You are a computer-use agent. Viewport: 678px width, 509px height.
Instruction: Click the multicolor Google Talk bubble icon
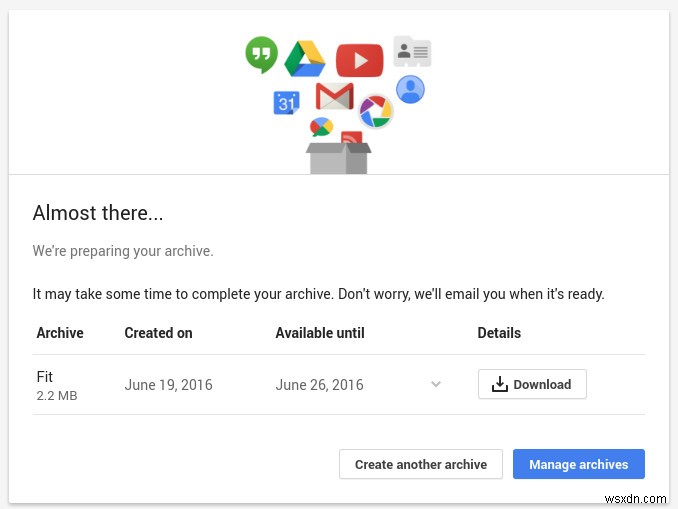(322, 127)
